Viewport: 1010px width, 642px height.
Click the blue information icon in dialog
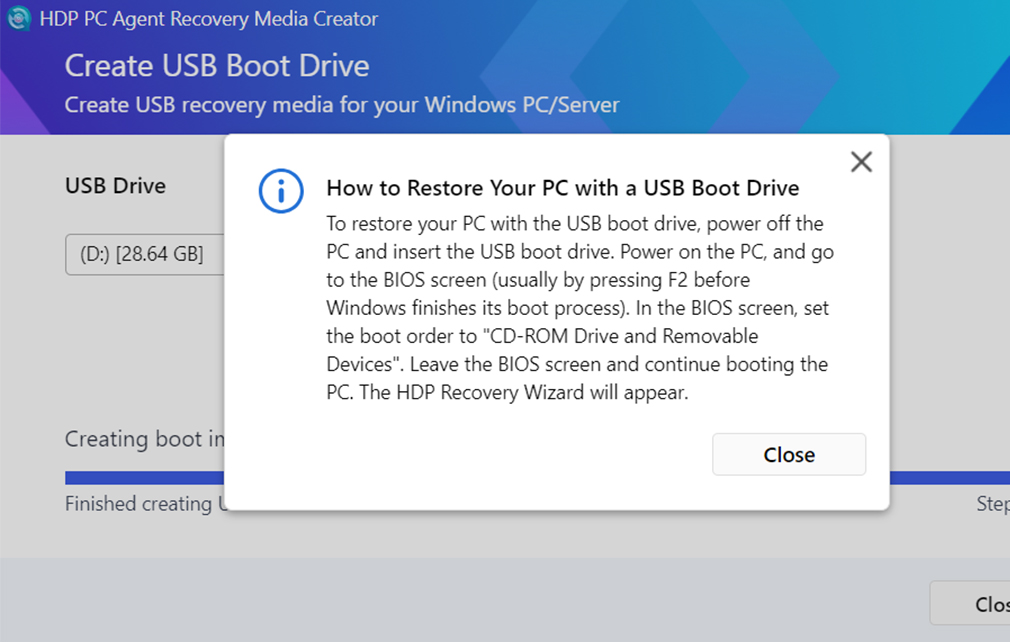[x=280, y=191]
